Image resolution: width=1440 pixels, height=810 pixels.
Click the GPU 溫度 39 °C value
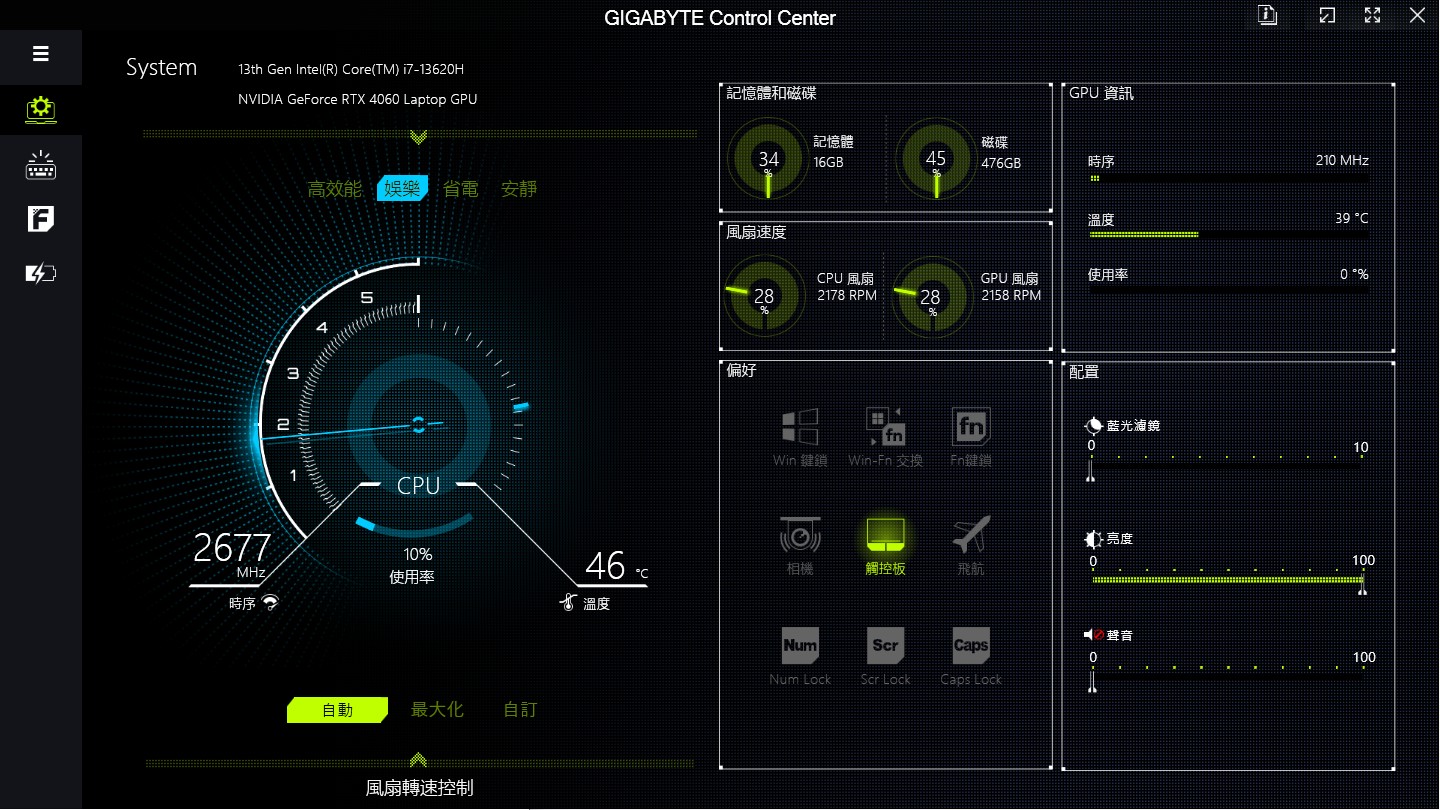[x=1351, y=218]
